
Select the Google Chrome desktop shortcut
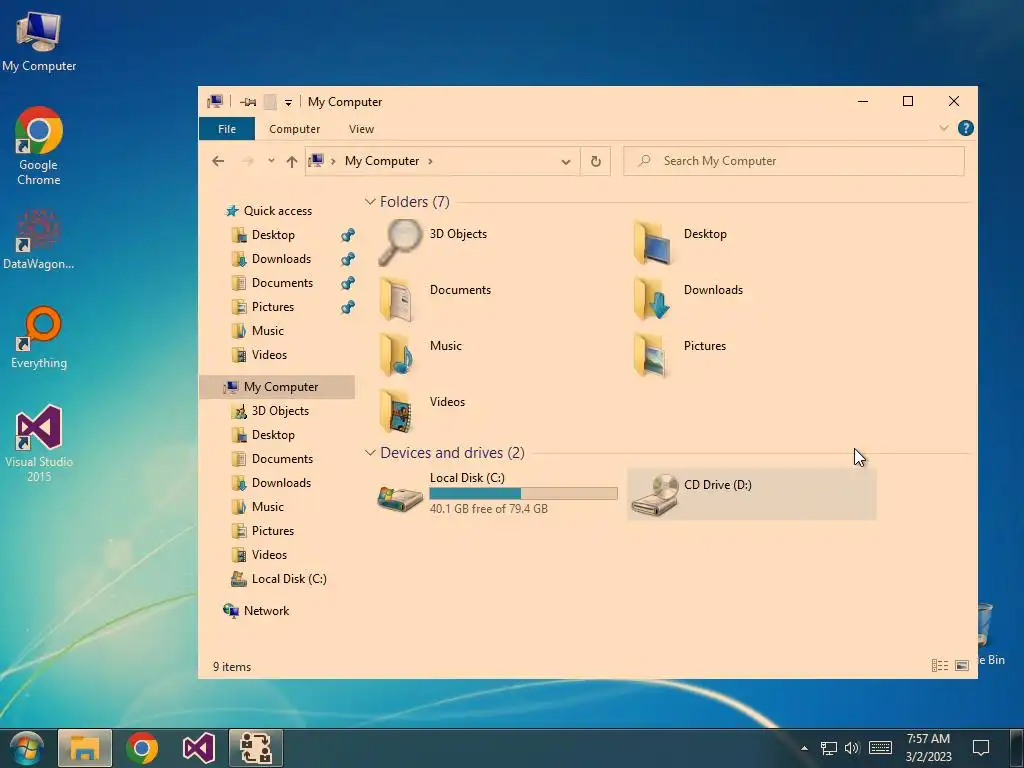click(x=39, y=146)
